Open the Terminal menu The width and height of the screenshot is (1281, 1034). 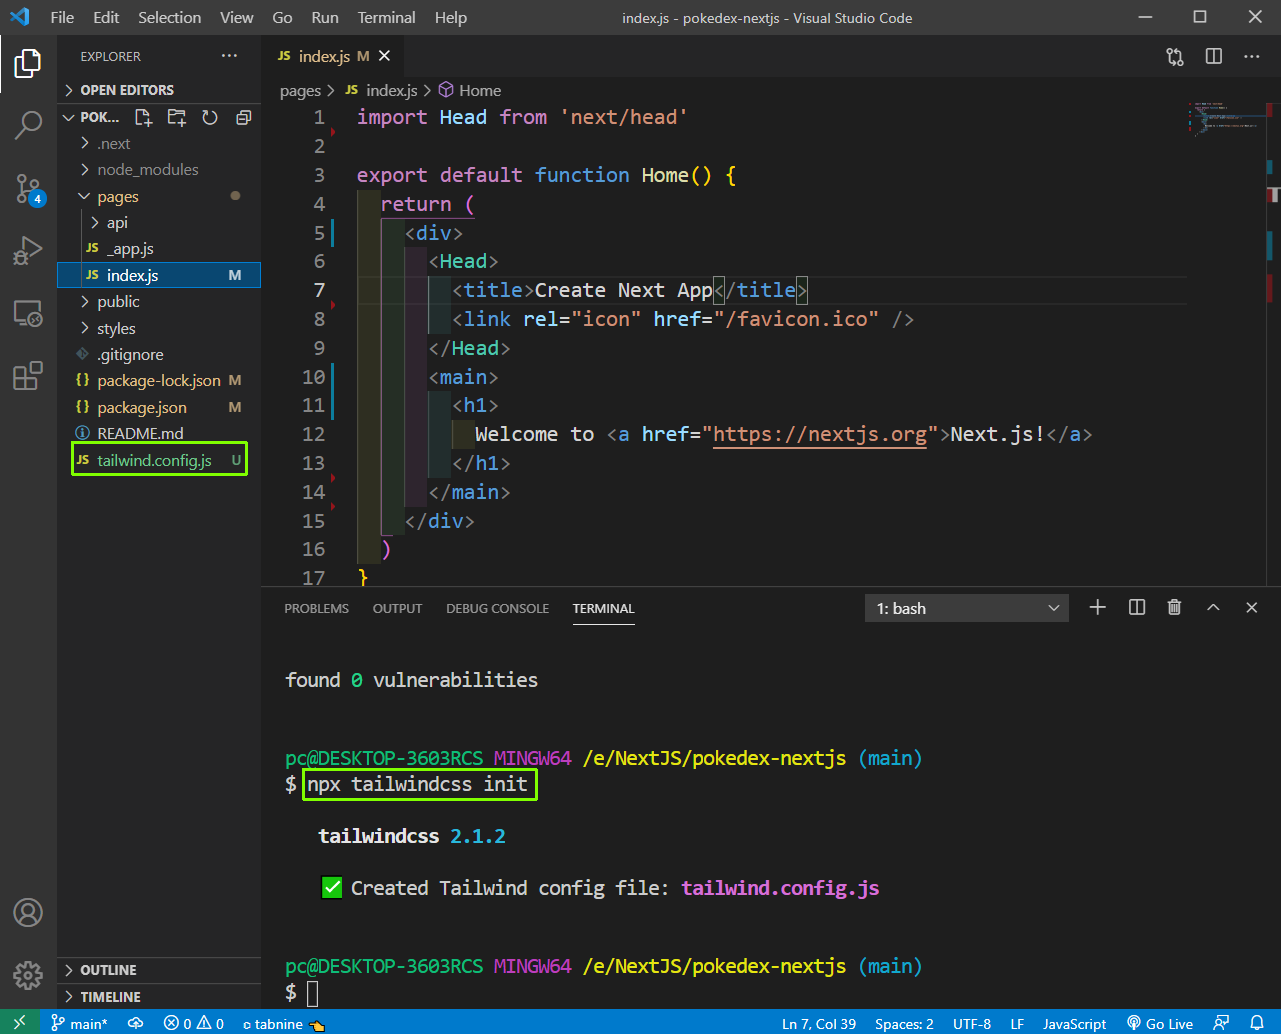pyautogui.click(x=386, y=17)
